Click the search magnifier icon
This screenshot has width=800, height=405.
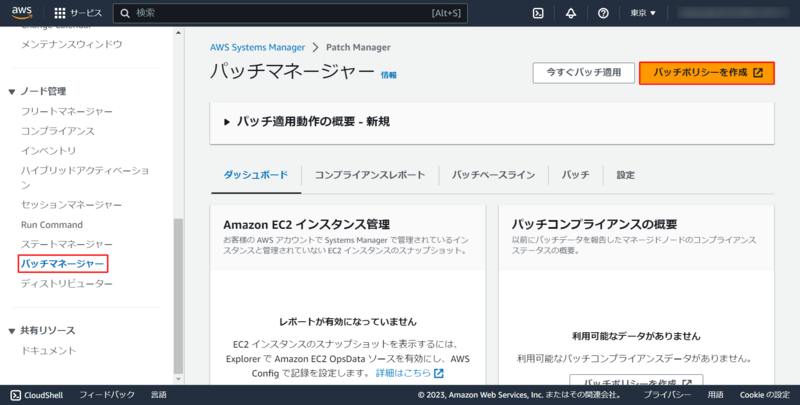coord(125,13)
